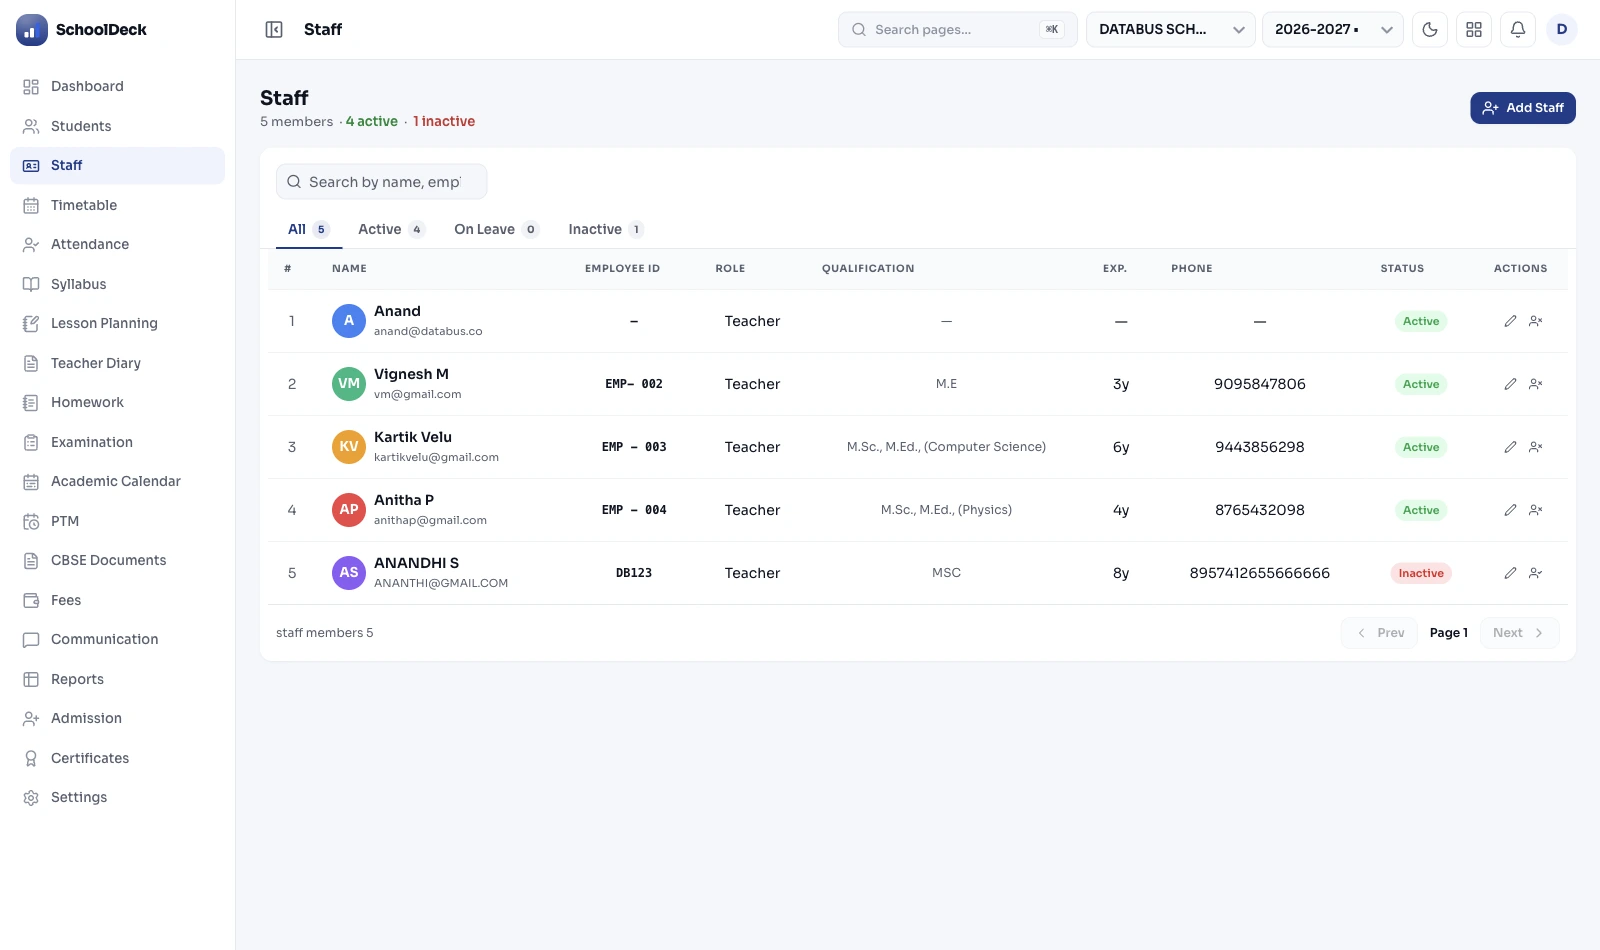Click user action icon for ANANDHI S
The image size is (1600, 950).
point(1536,573)
